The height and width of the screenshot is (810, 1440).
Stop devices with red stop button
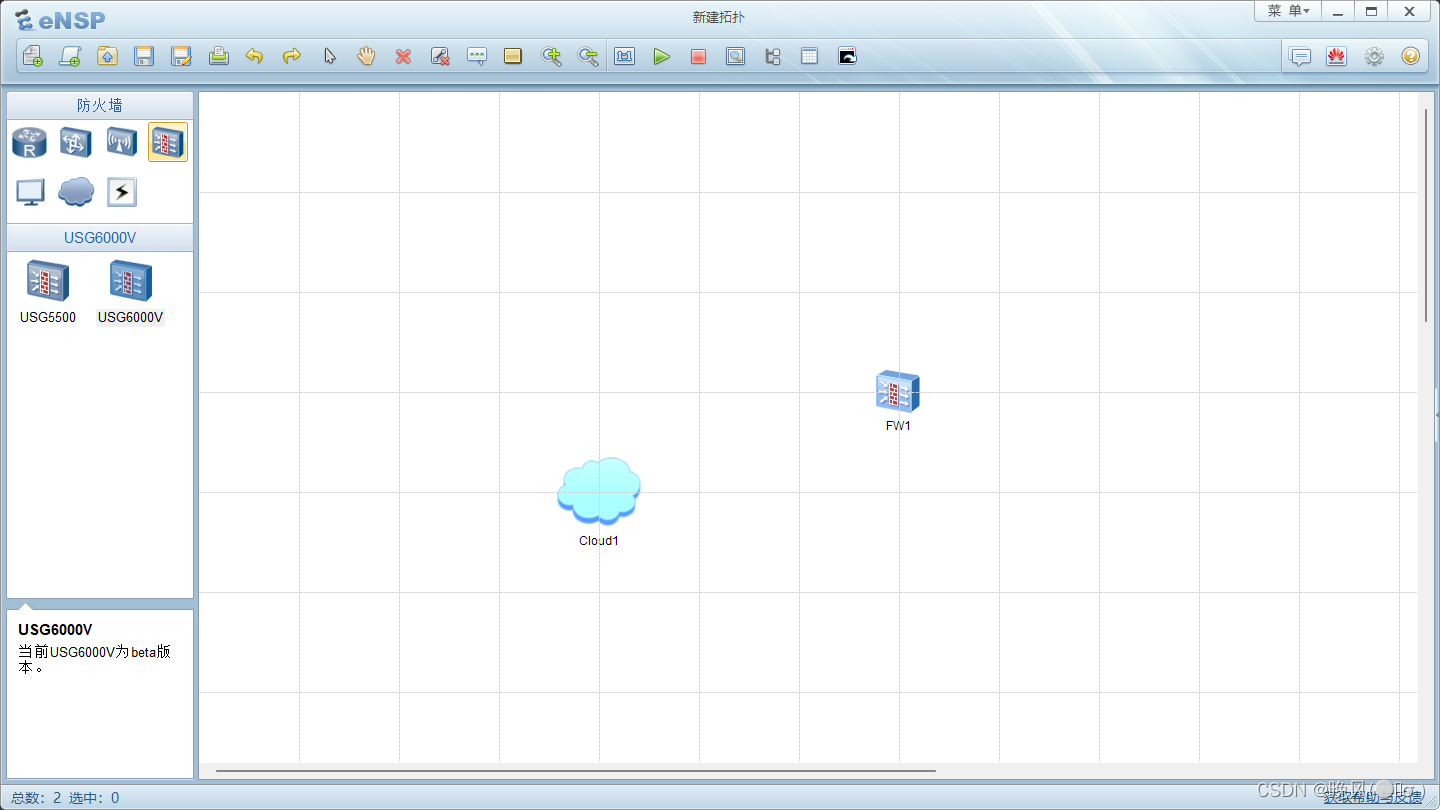coord(698,56)
